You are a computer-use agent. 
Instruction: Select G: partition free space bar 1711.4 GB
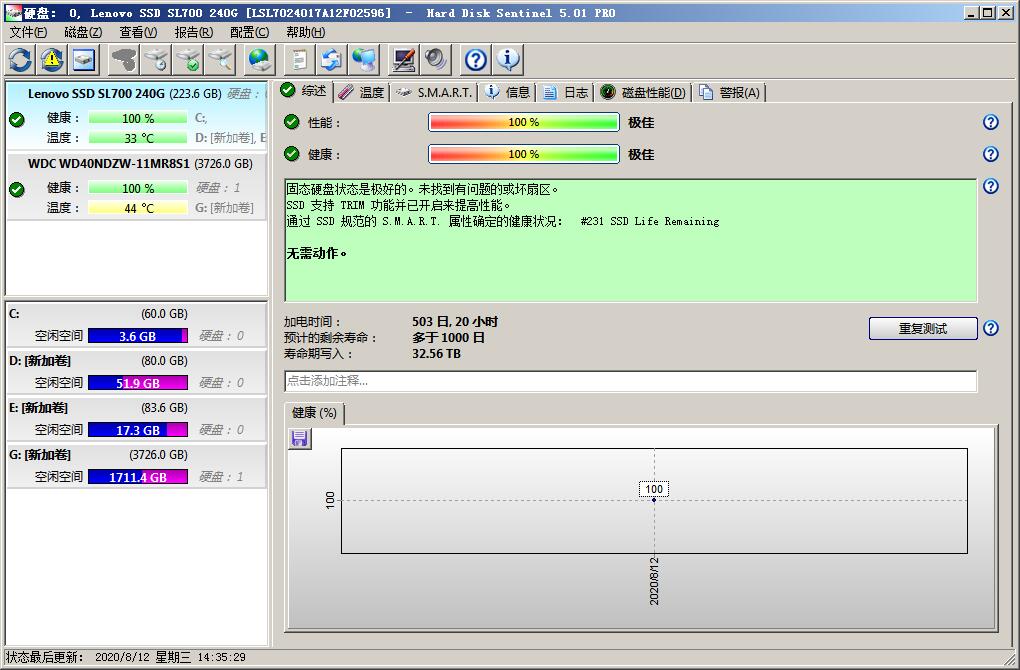[x=138, y=477]
